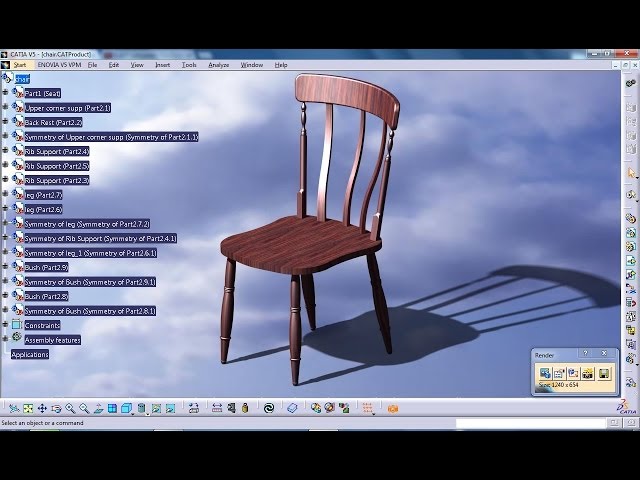Click the Render panel help question mark
The height and width of the screenshot is (480, 640).
(x=585, y=353)
